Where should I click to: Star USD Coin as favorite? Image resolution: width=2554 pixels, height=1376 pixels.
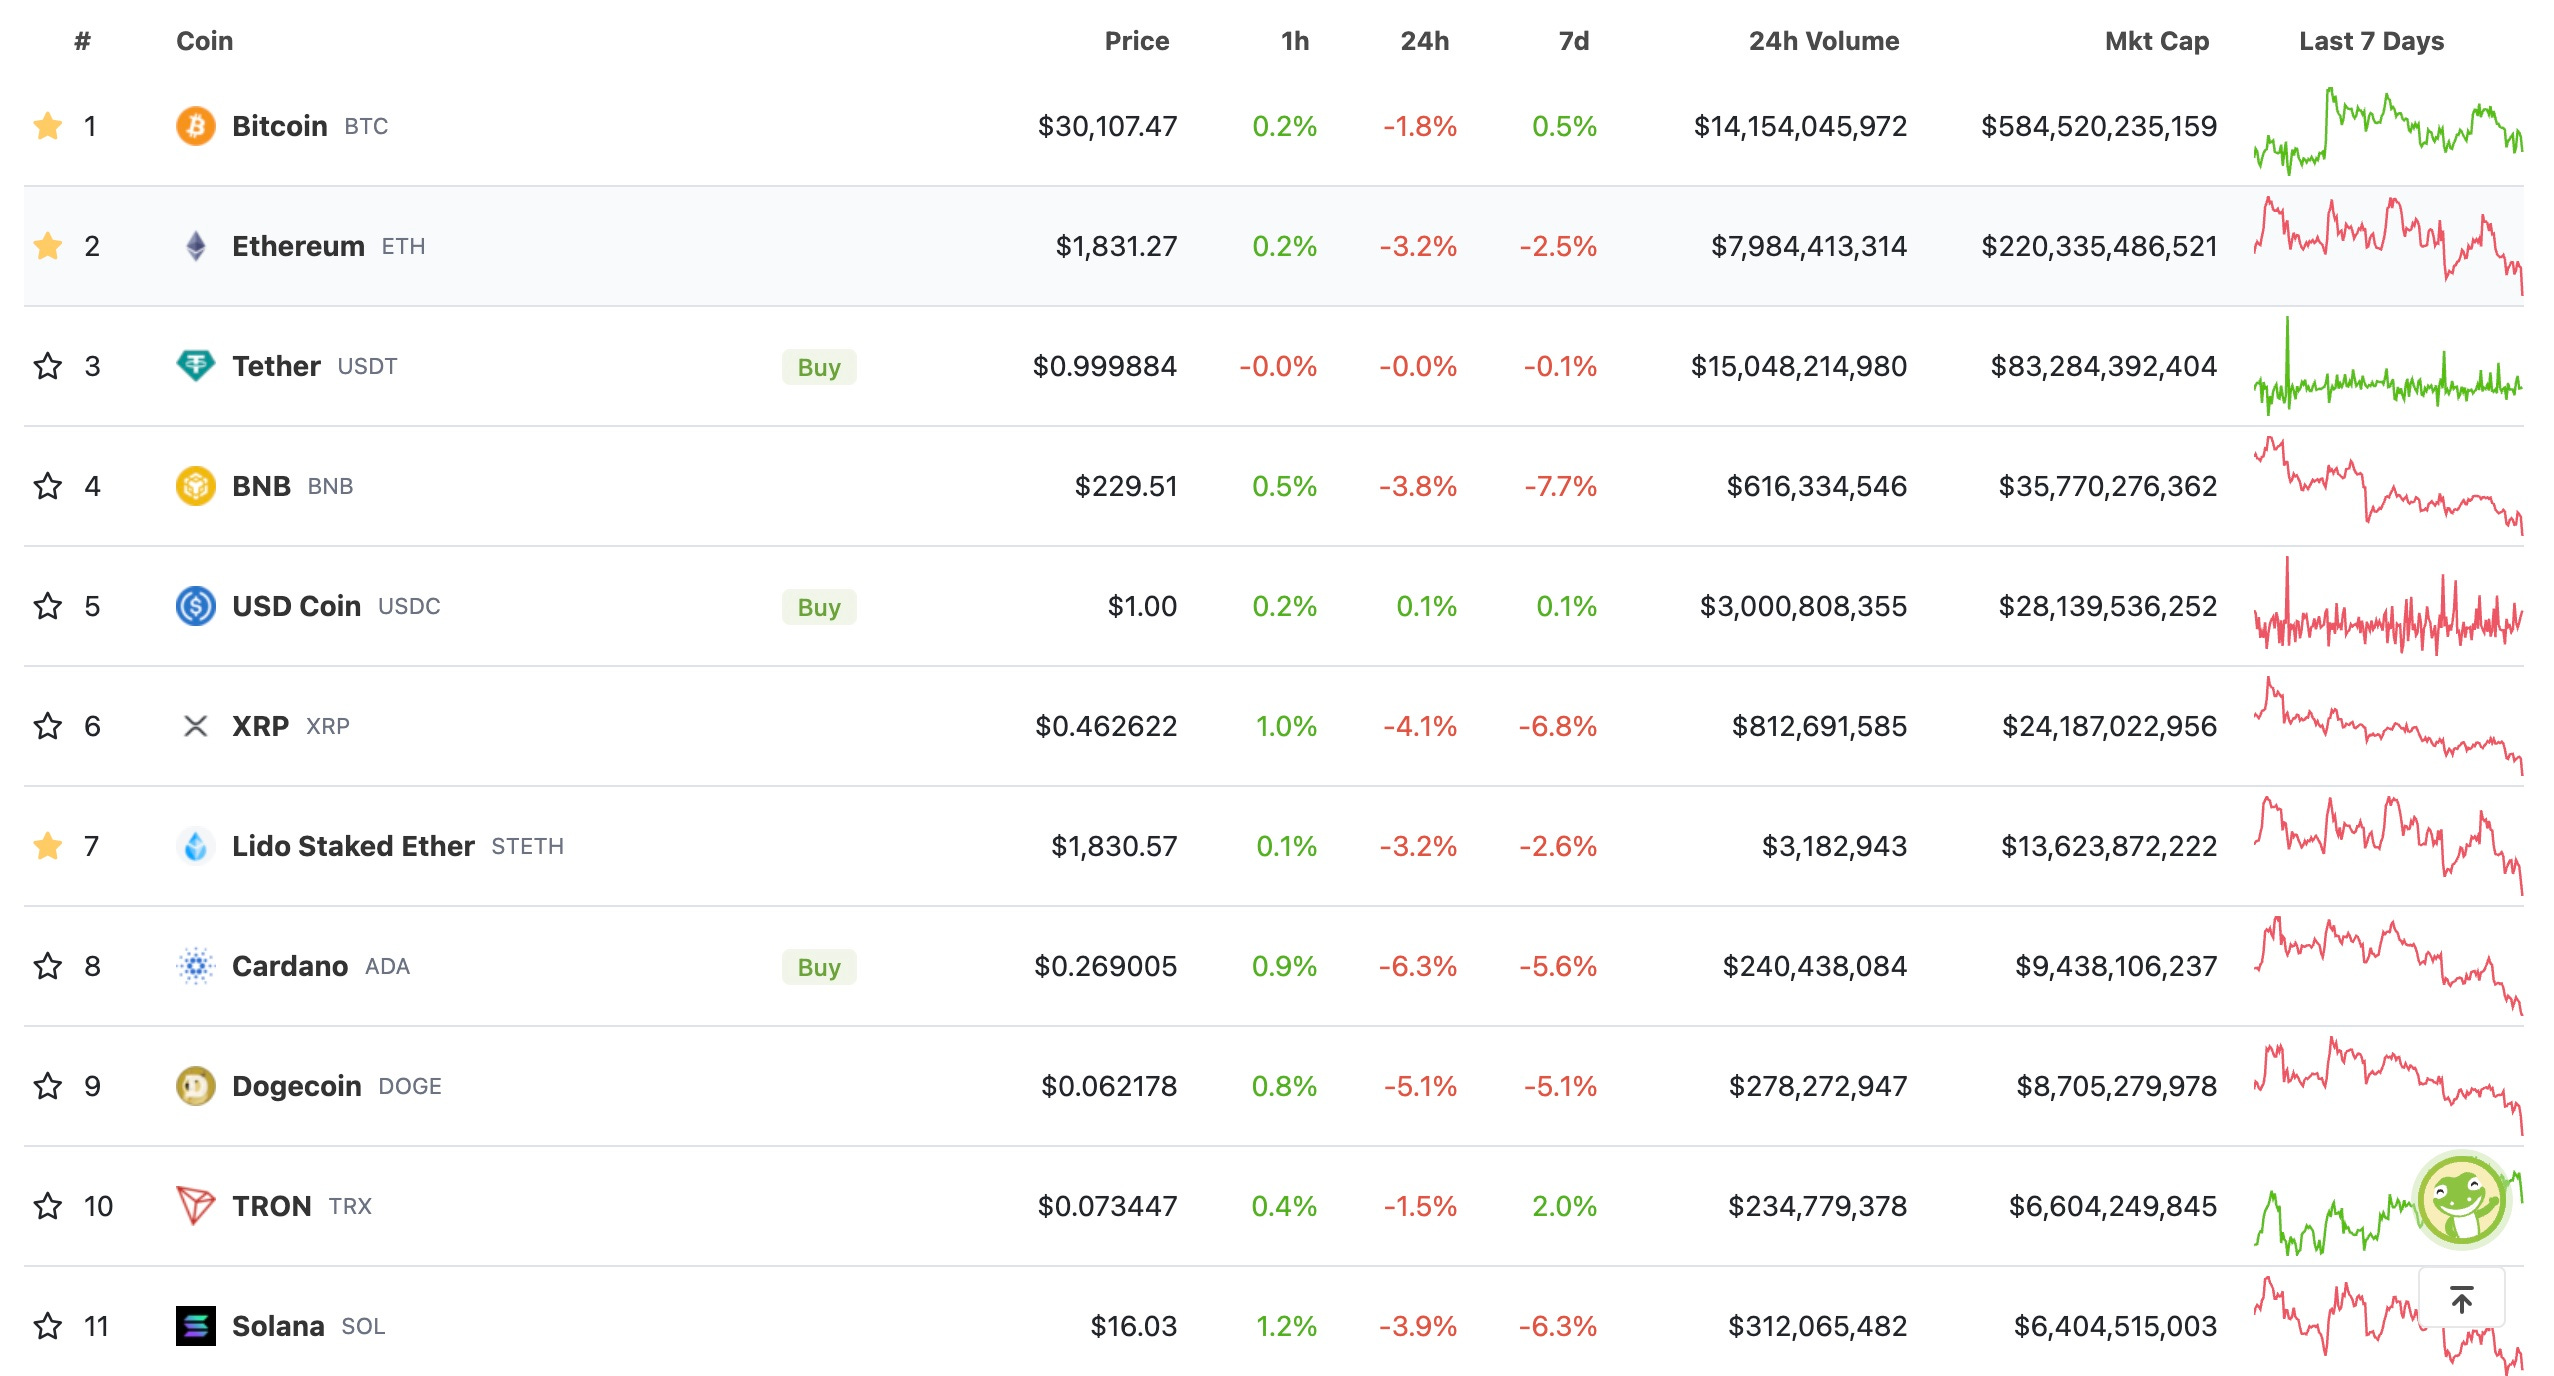[48, 606]
